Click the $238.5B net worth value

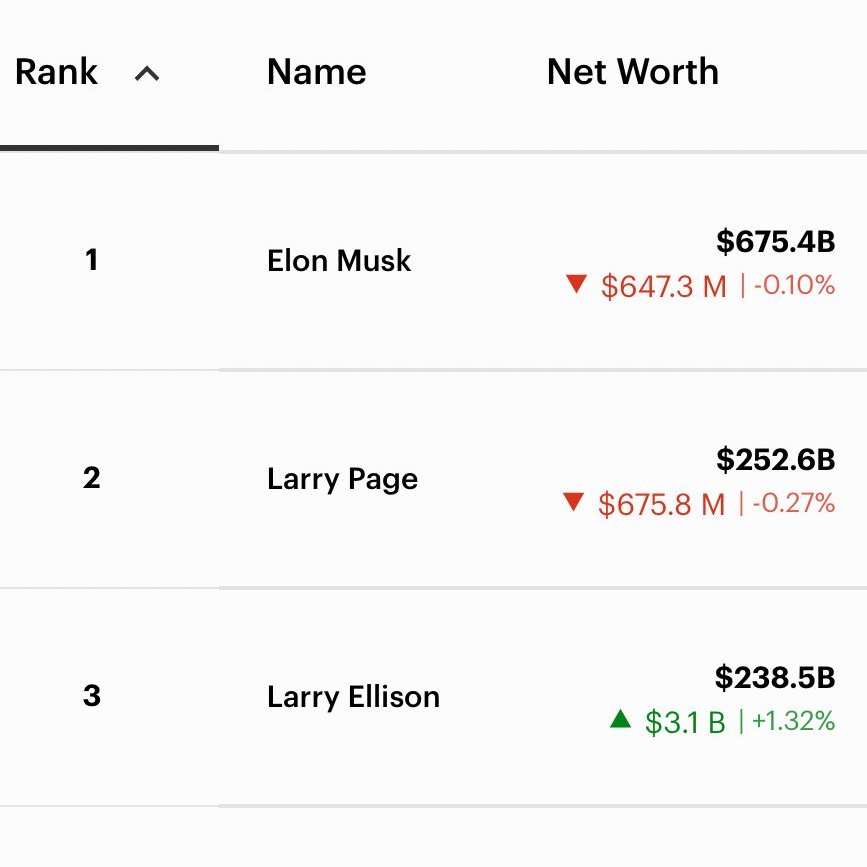click(774, 677)
